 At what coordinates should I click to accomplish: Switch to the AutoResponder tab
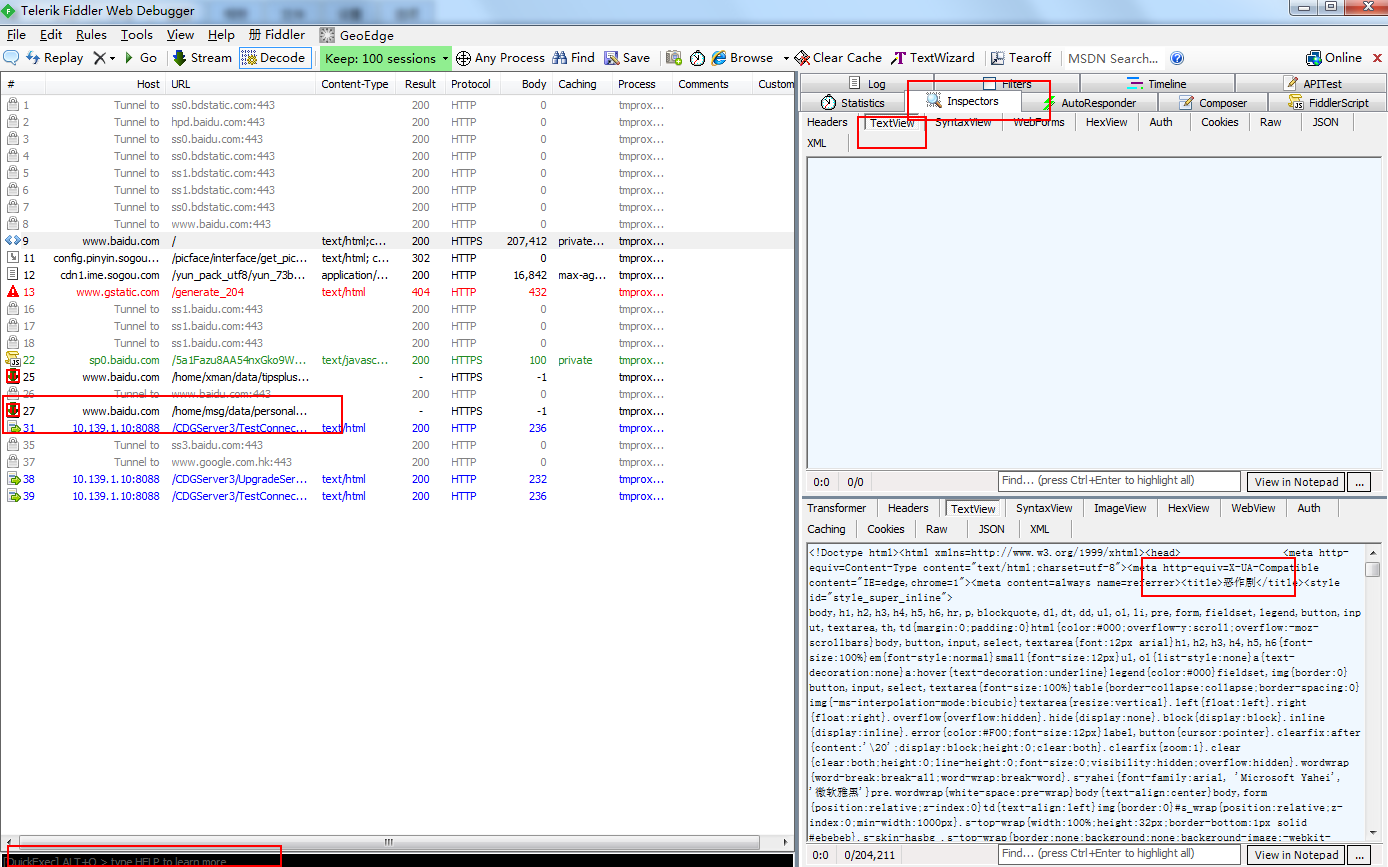[1089, 103]
